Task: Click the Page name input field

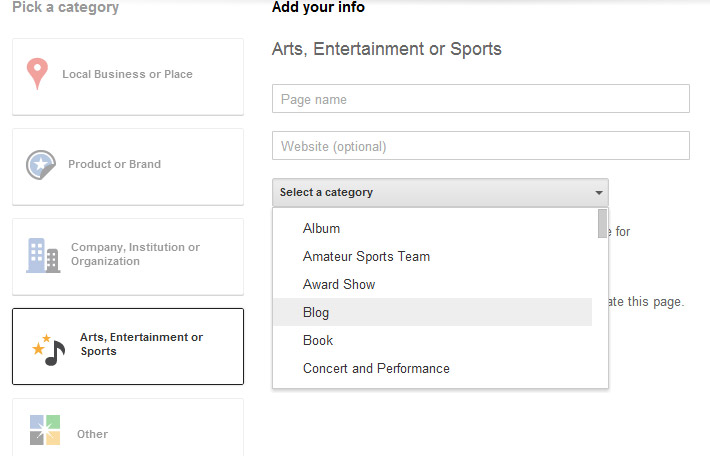Action: pos(480,99)
